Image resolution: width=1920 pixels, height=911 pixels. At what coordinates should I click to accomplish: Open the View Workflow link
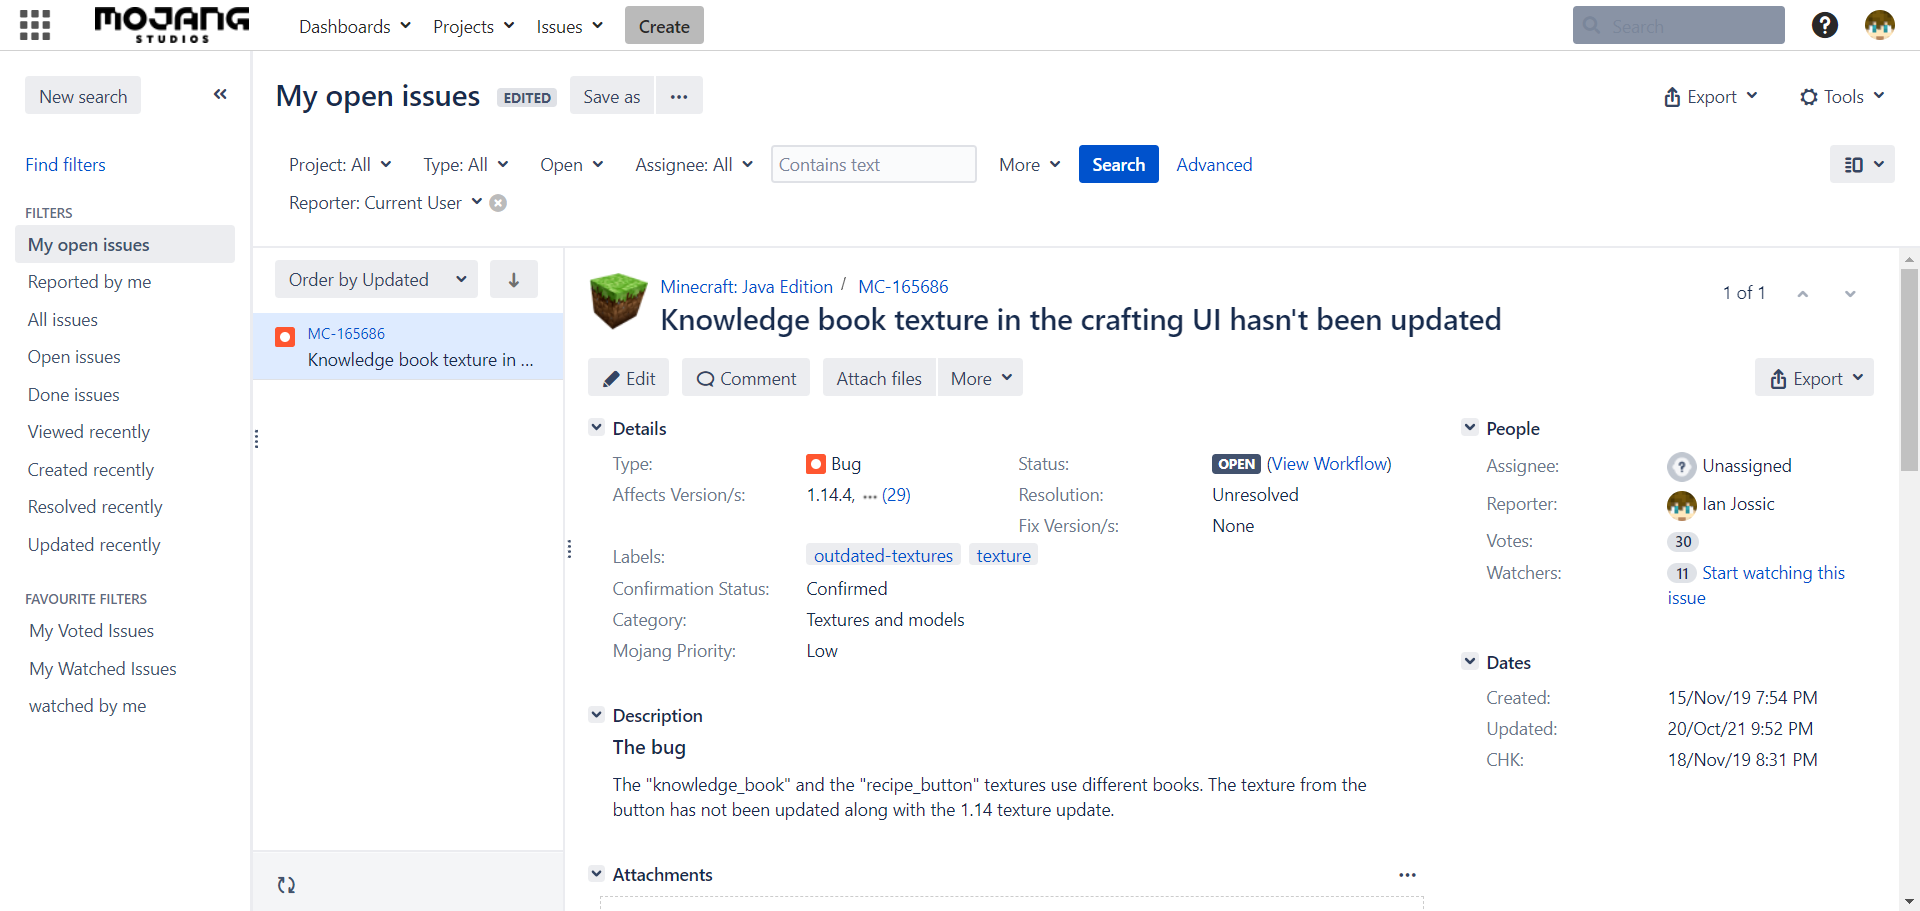pos(1329,464)
